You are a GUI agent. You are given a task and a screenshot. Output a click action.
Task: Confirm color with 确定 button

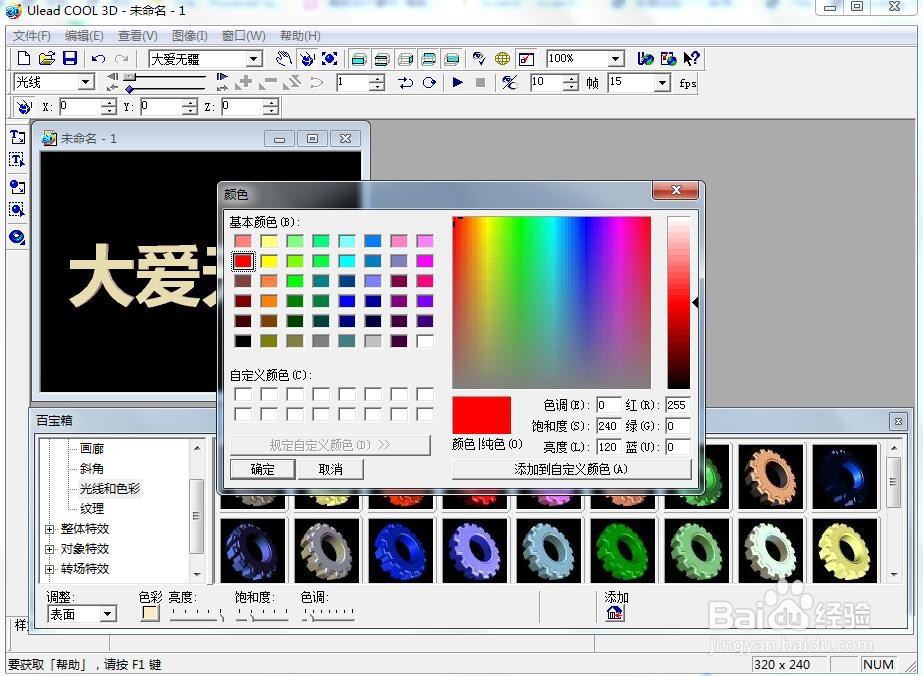click(x=263, y=469)
